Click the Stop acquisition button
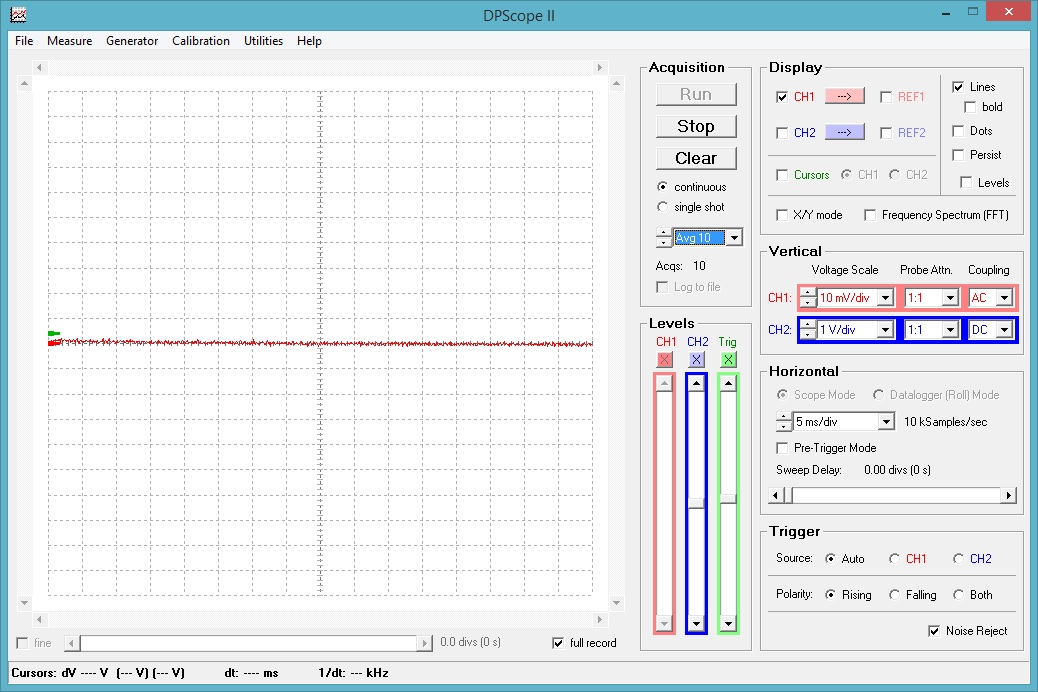 click(696, 126)
